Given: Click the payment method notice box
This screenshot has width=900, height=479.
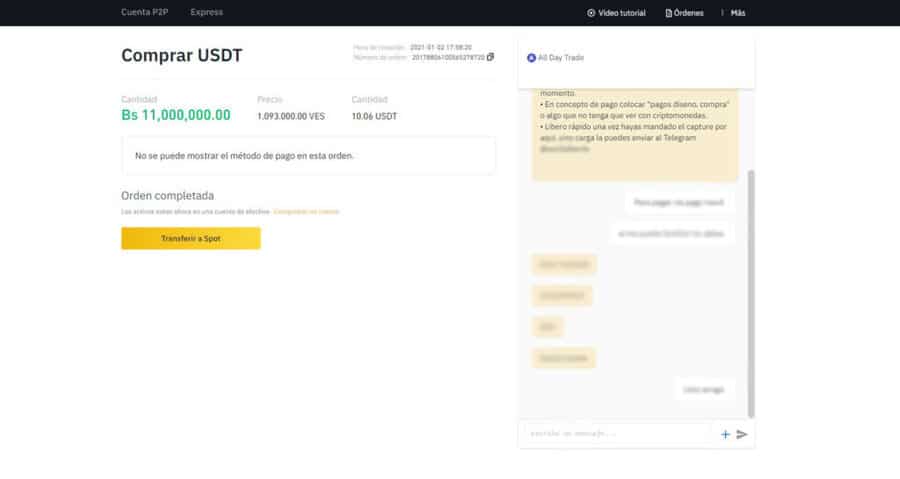Looking at the screenshot, I should pos(308,156).
